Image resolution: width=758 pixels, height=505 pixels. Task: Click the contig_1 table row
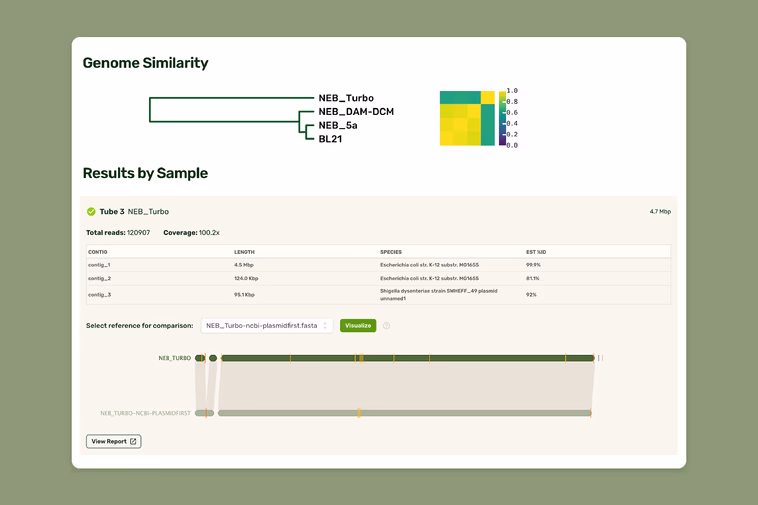pyautogui.click(x=378, y=265)
